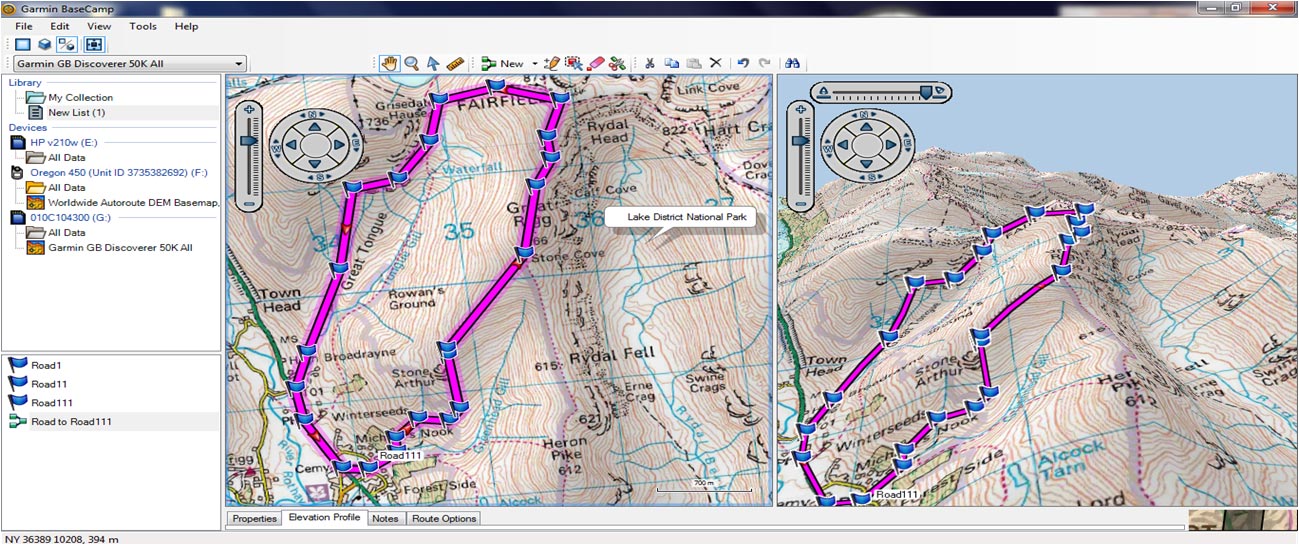Click the New route button
This screenshot has height=545, width=1299.
tap(502, 63)
